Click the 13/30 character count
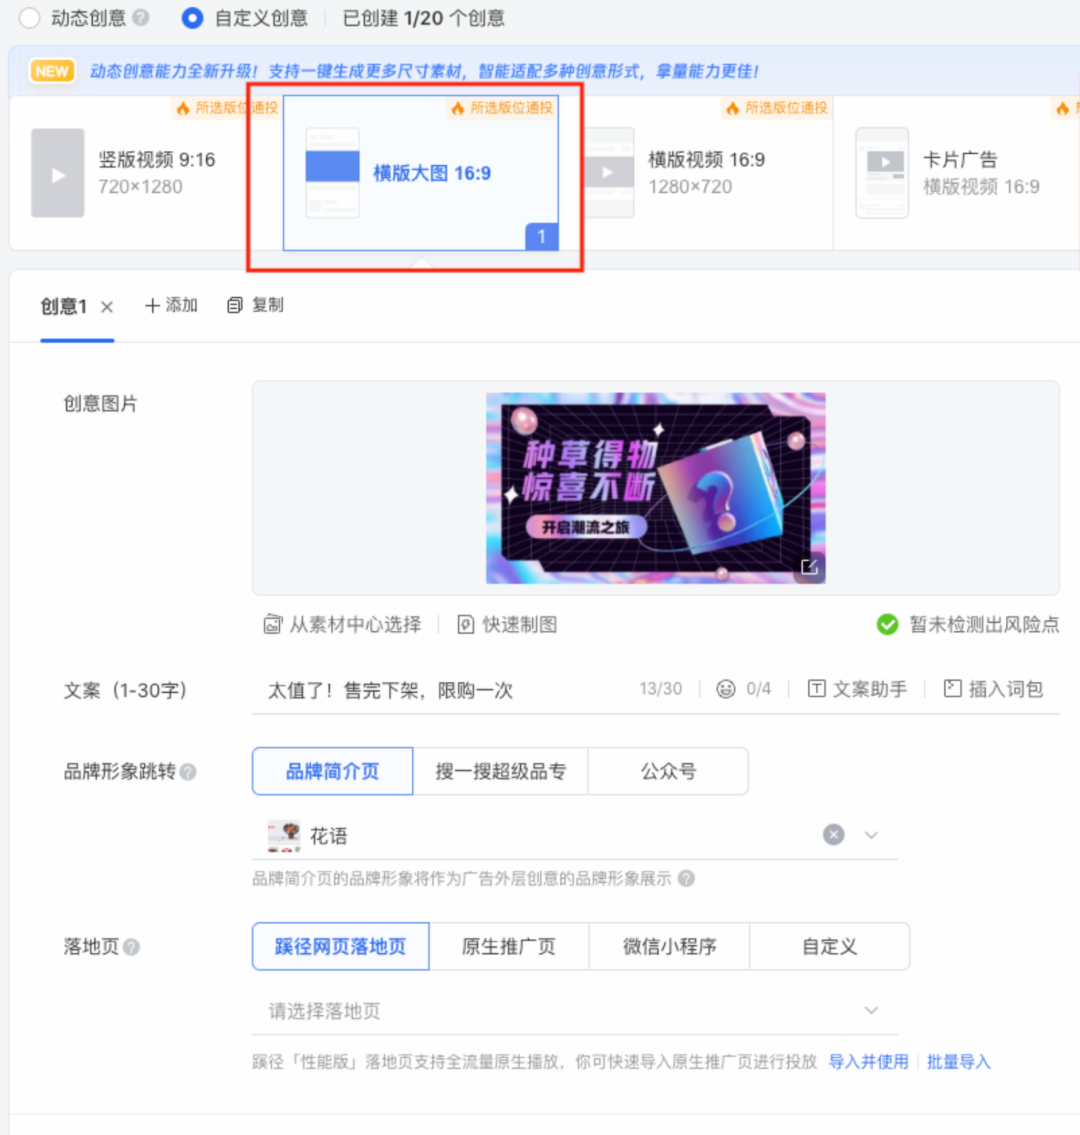The image size is (1080, 1135). click(660, 688)
